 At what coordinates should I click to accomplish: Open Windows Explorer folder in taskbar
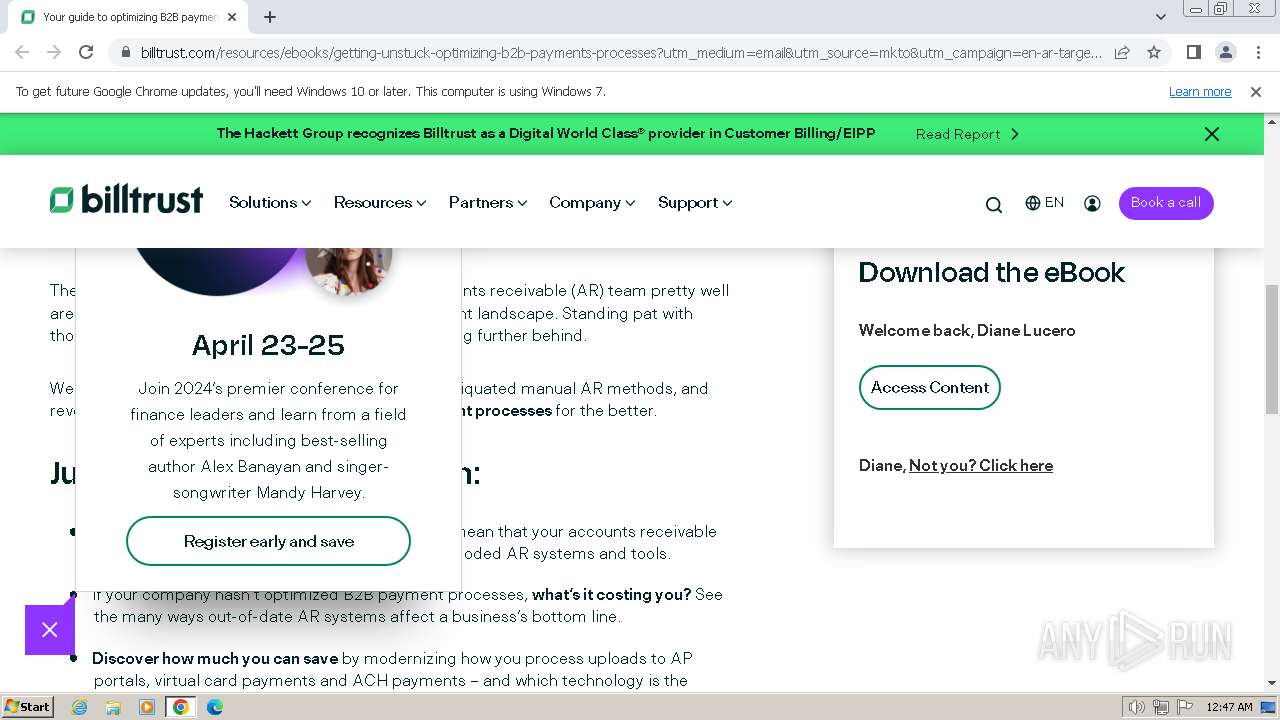113,707
